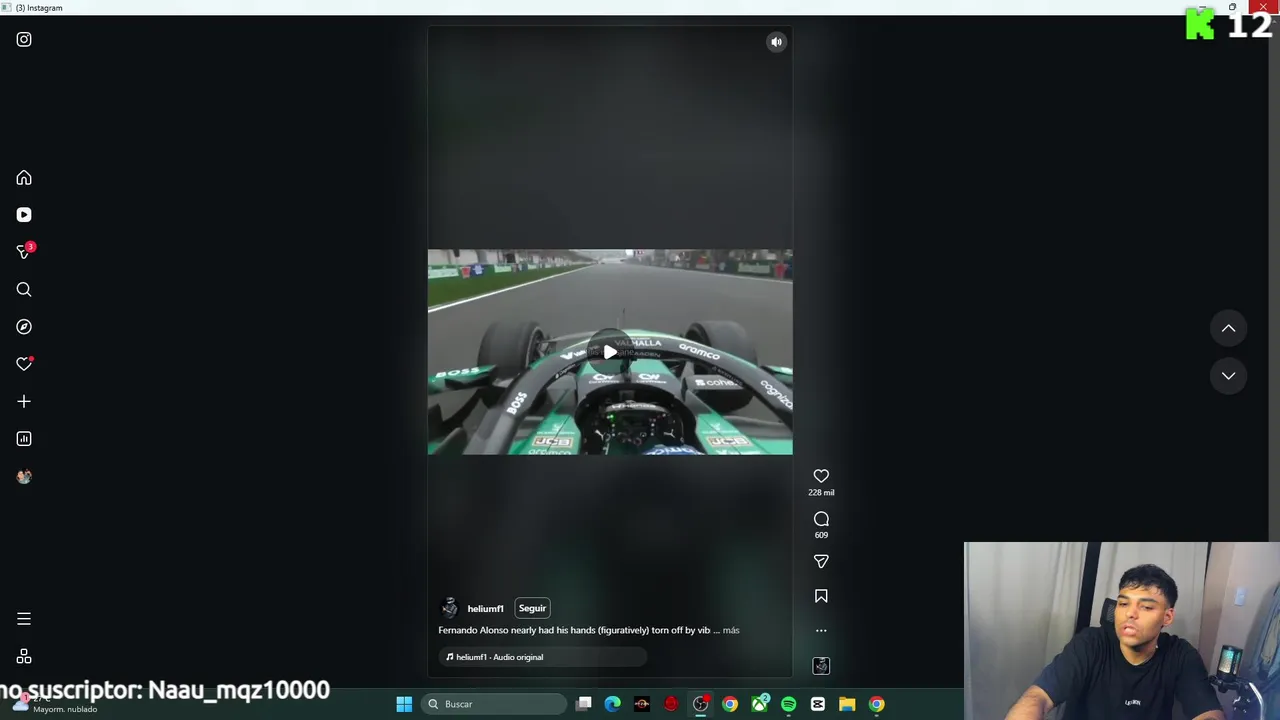Like the reel with heart icon
Viewport: 1280px width, 720px height.
(821, 476)
